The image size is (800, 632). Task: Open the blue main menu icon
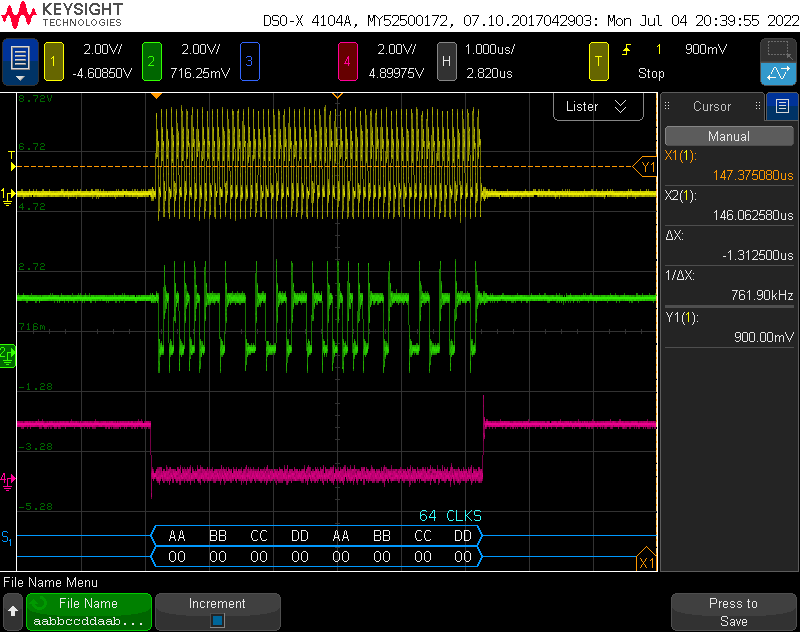21,62
